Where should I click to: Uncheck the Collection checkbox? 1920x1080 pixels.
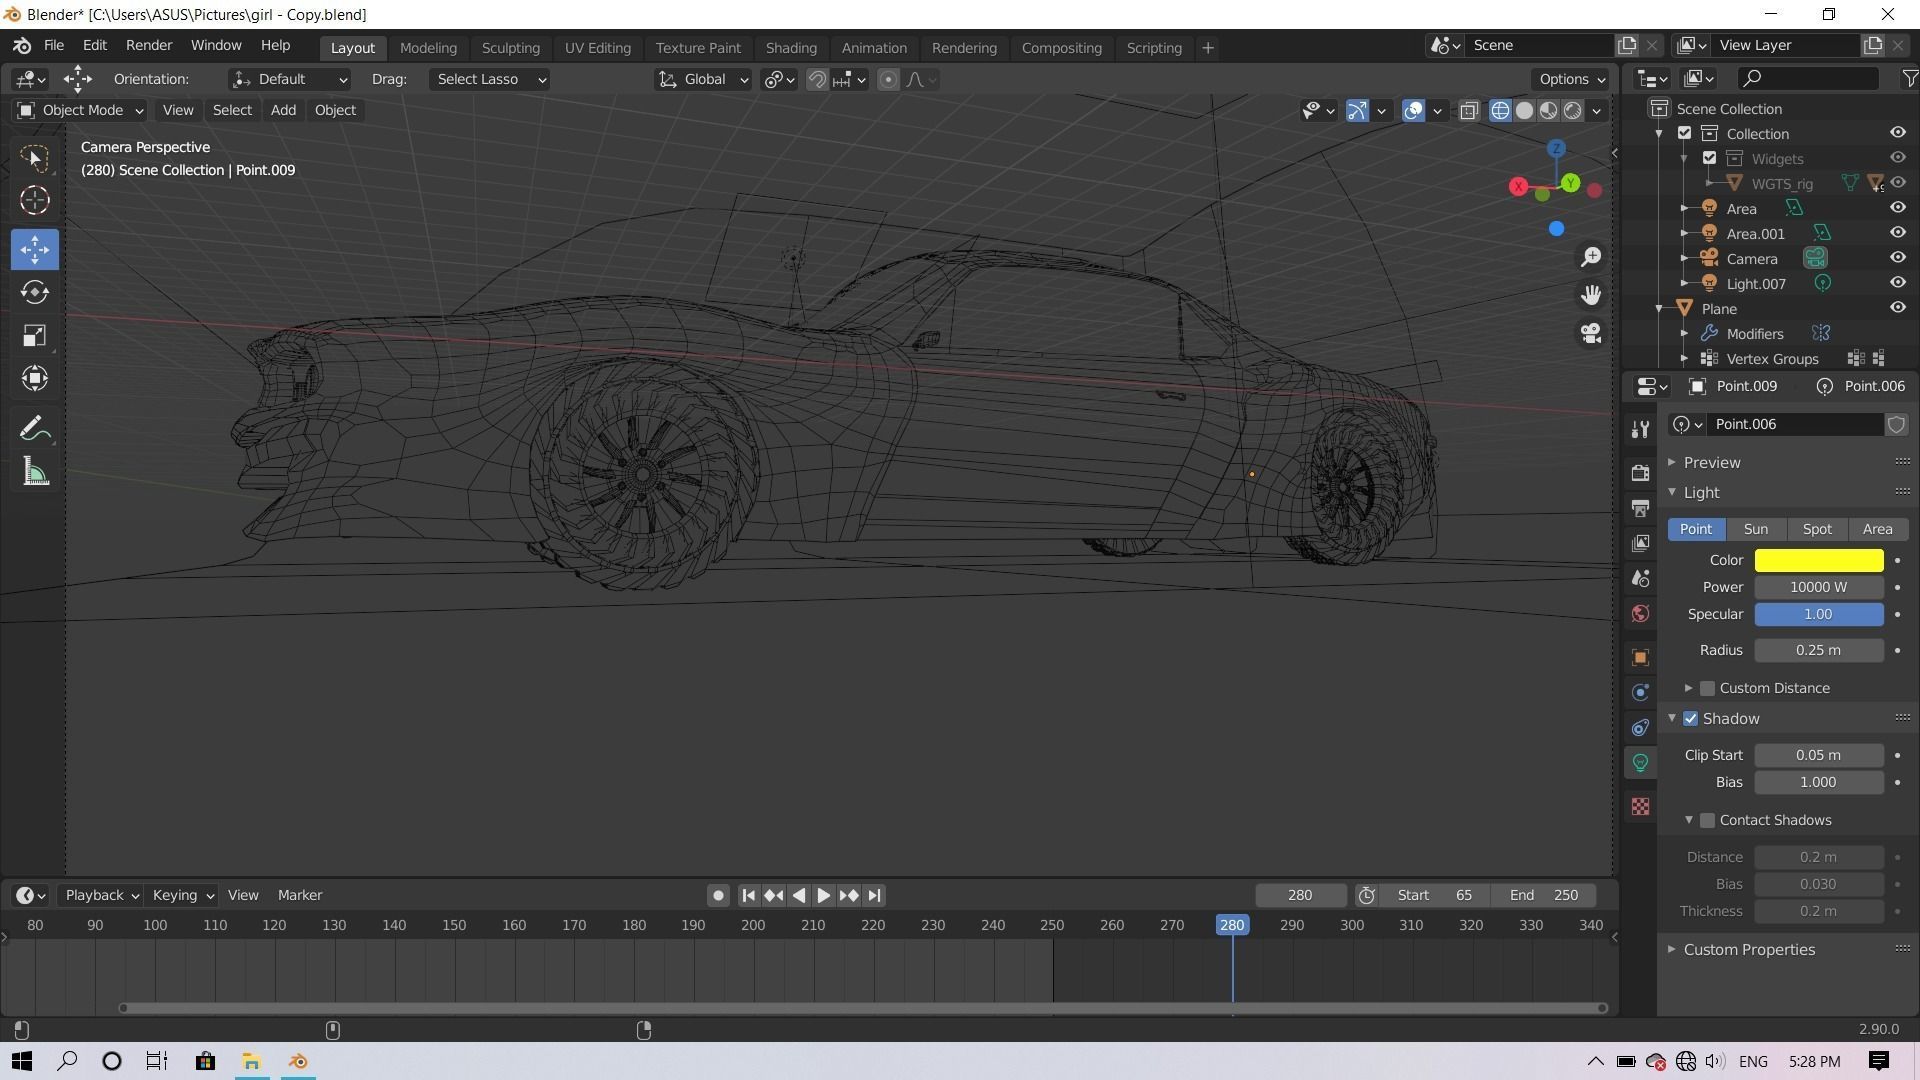(1684, 134)
